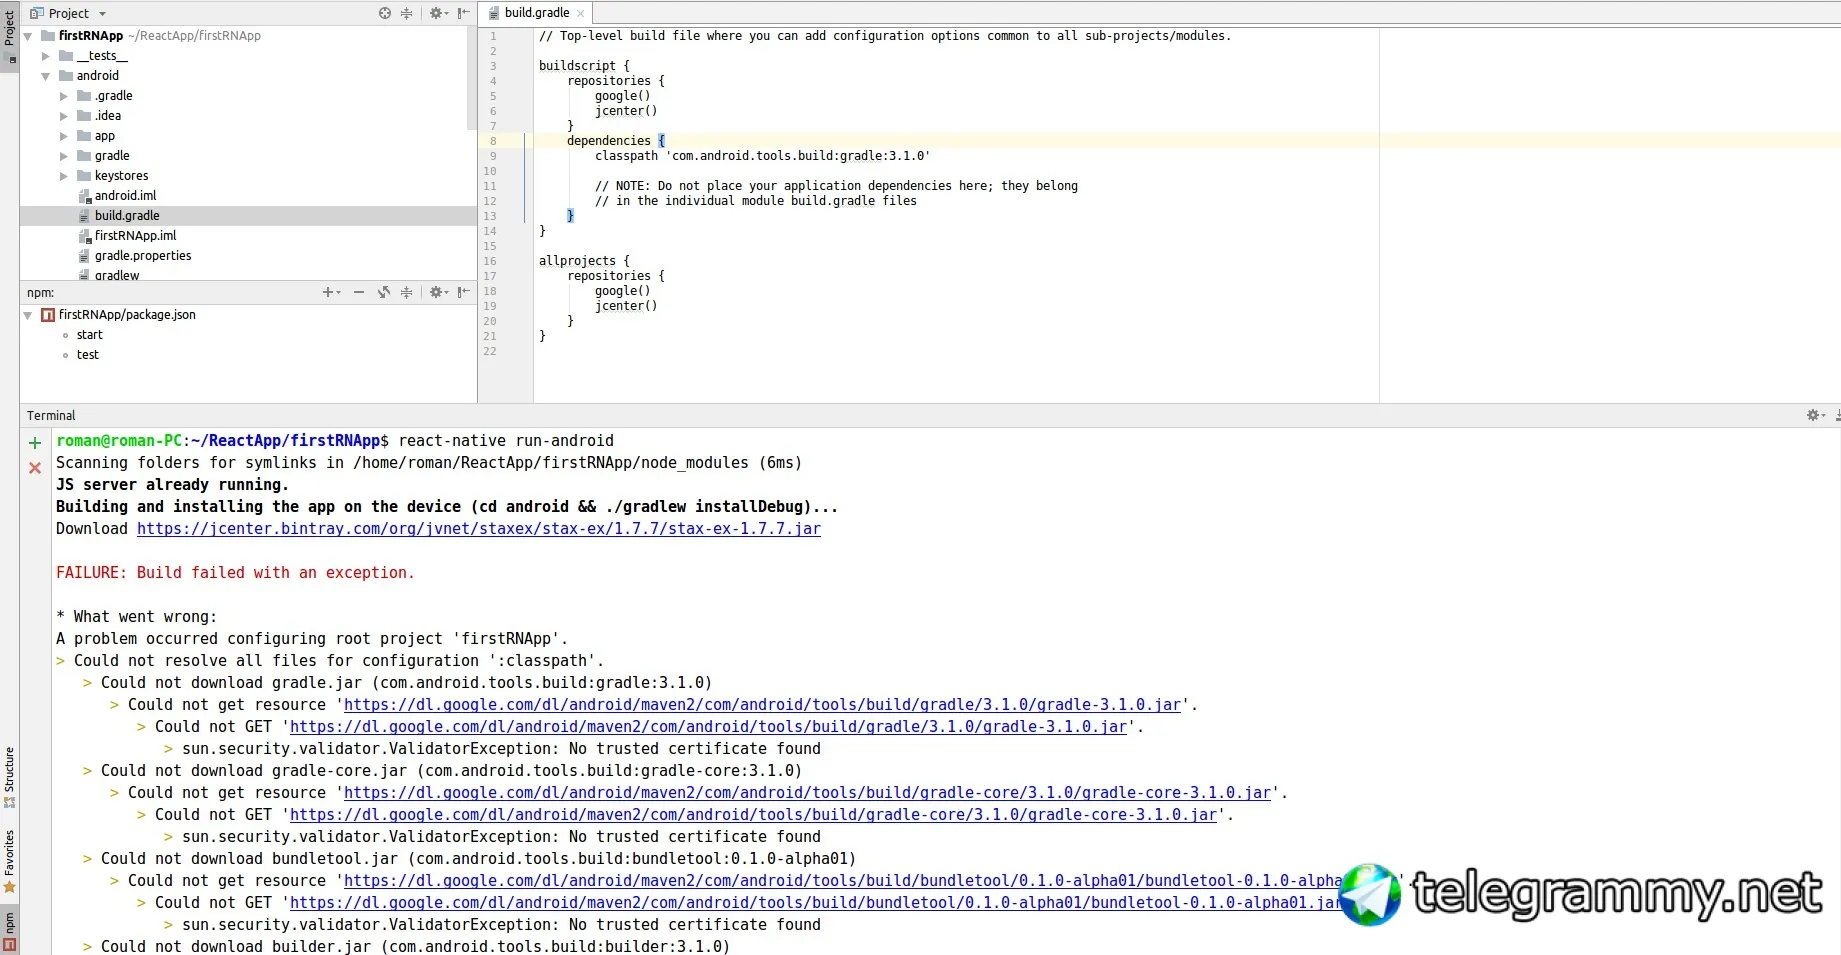Close terminal session with red X
Viewport: 1841px width, 955px height.
pos(35,467)
